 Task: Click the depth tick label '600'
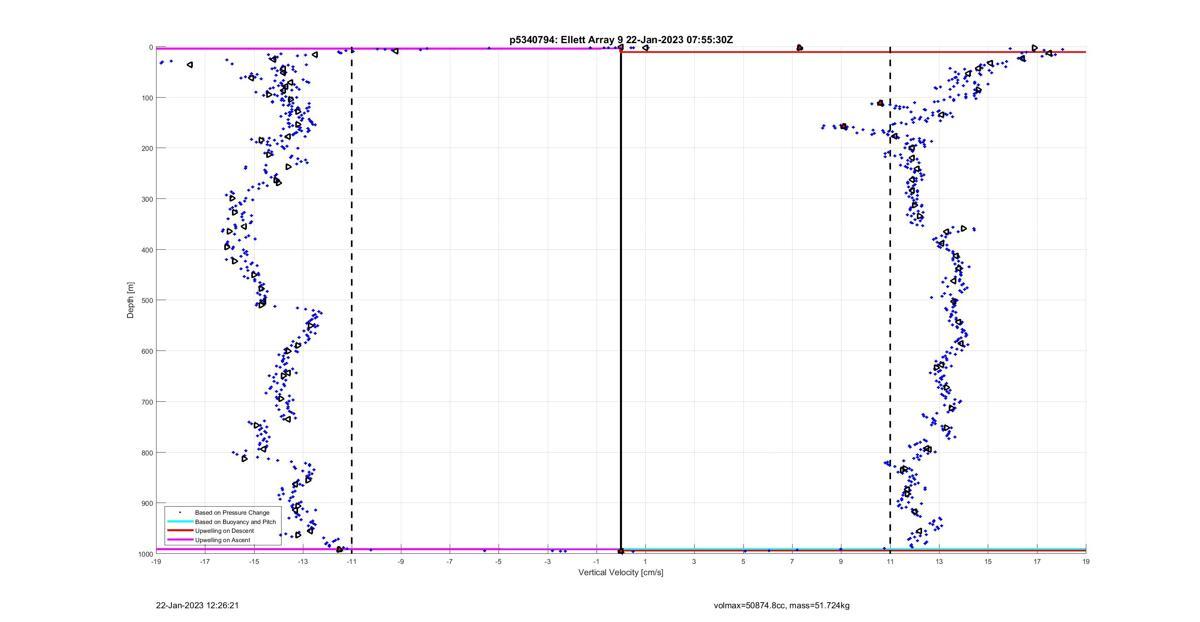click(146, 351)
